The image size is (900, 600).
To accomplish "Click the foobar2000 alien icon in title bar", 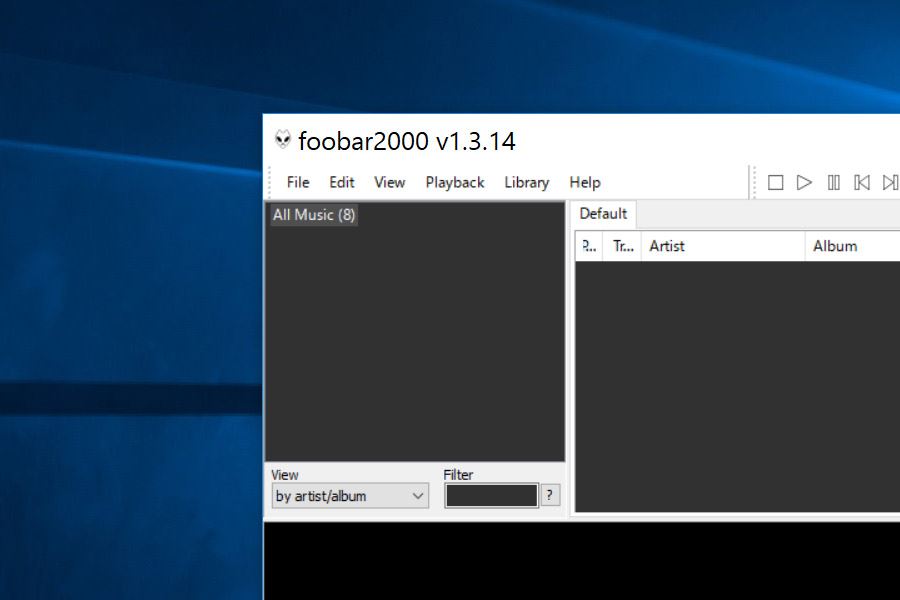I will click(x=283, y=141).
